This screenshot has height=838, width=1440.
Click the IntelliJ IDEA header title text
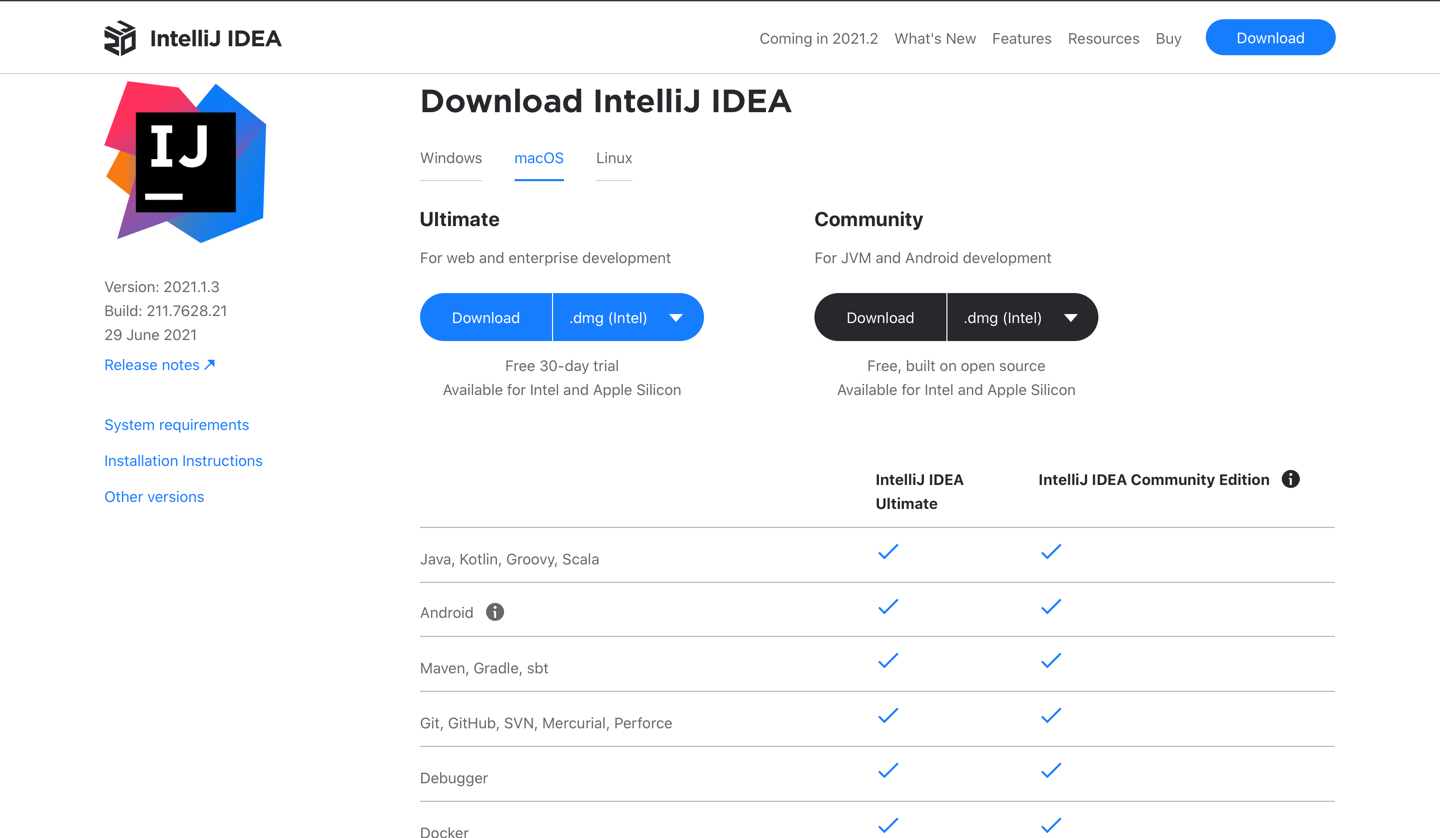tap(216, 38)
